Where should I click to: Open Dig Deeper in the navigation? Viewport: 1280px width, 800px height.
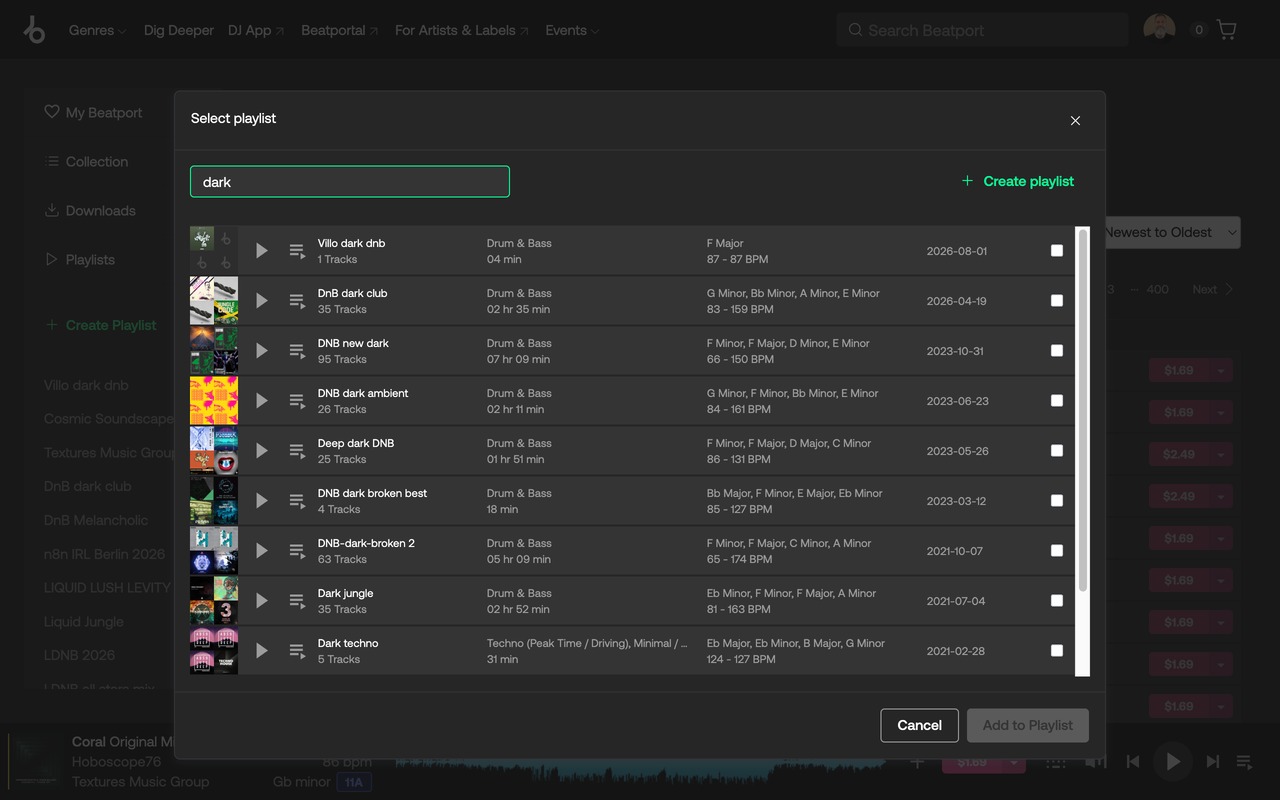tap(179, 30)
